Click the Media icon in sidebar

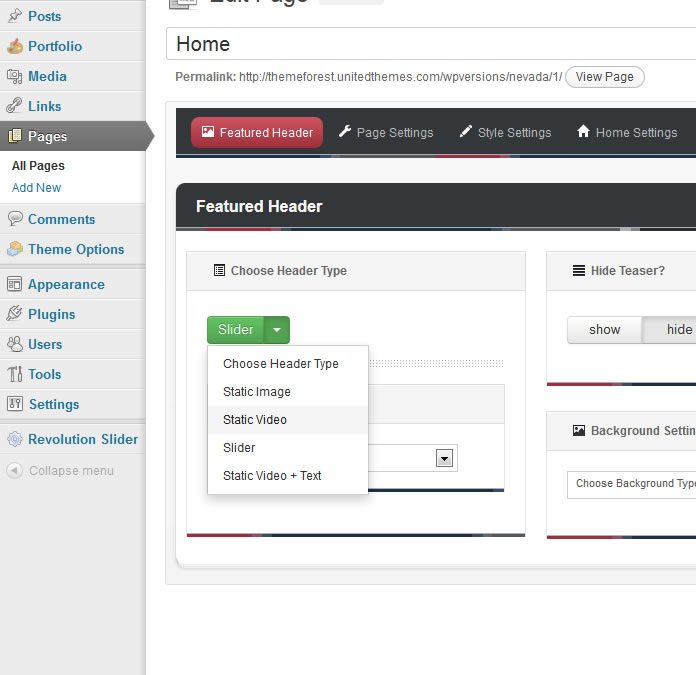pyautogui.click(x=14, y=76)
